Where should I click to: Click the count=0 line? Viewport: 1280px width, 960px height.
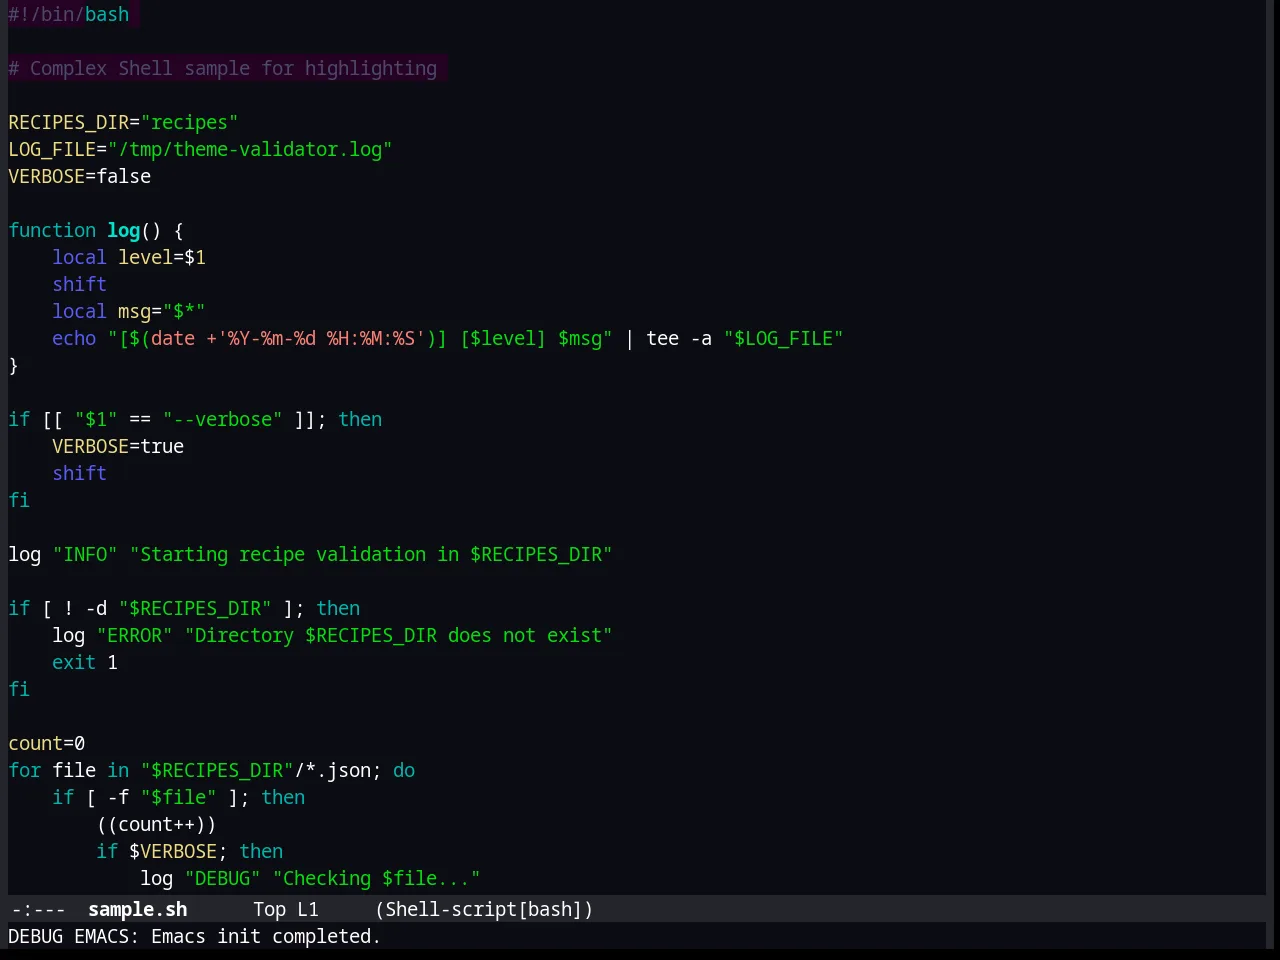click(x=47, y=743)
